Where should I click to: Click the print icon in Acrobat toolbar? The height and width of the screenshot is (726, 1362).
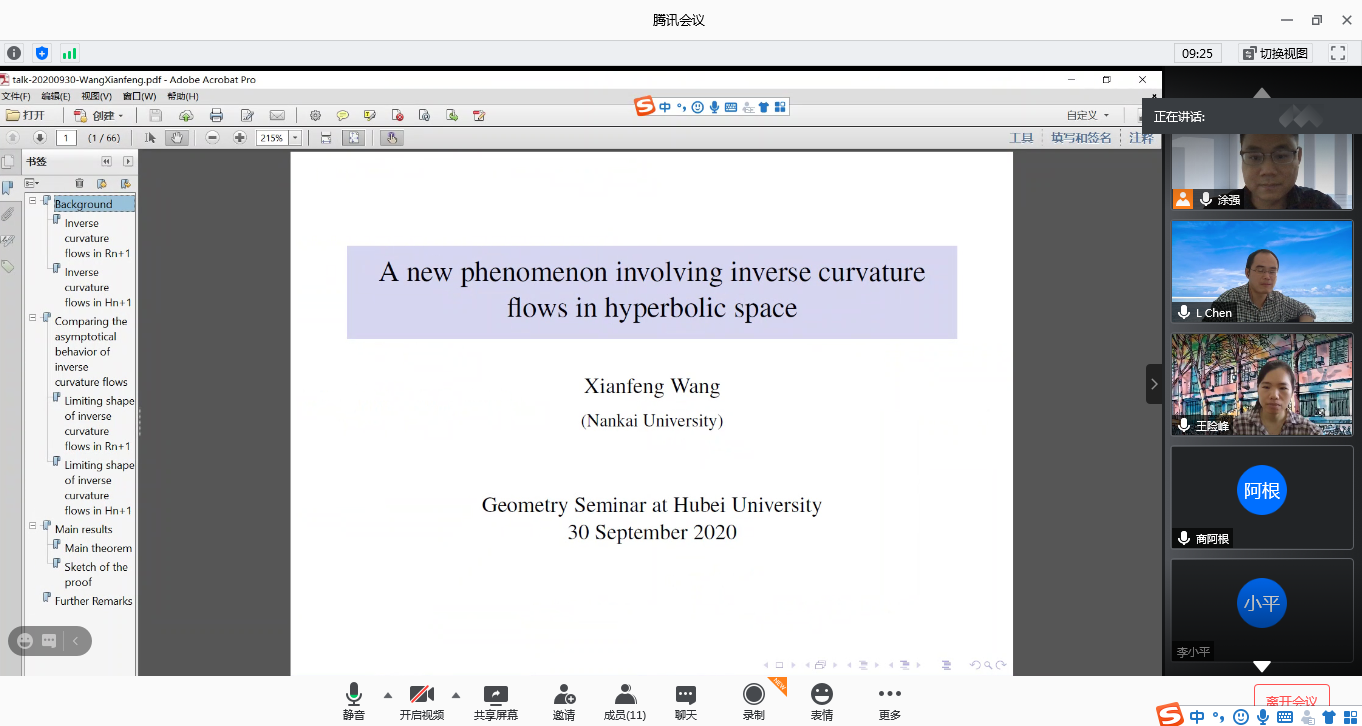(216, 115)
